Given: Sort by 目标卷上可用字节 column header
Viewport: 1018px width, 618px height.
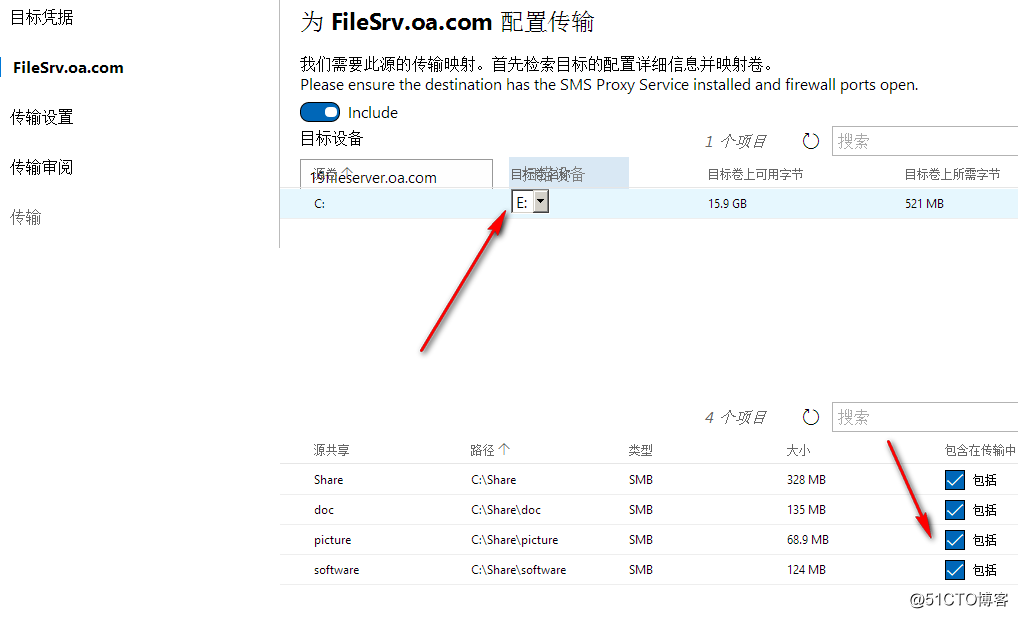Looking at the screenshot, I should point(755,174).
